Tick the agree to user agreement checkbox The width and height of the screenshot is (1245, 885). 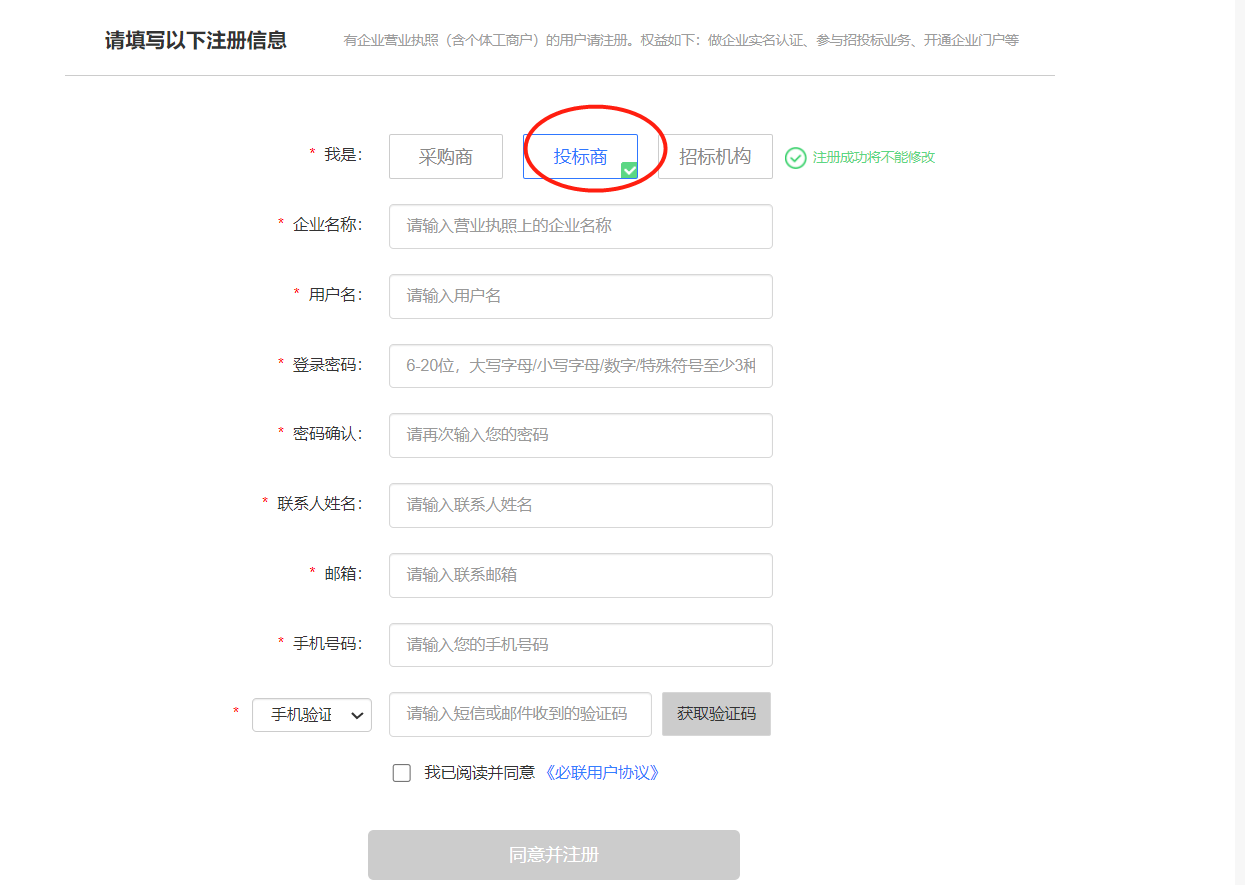coord(402,773)
